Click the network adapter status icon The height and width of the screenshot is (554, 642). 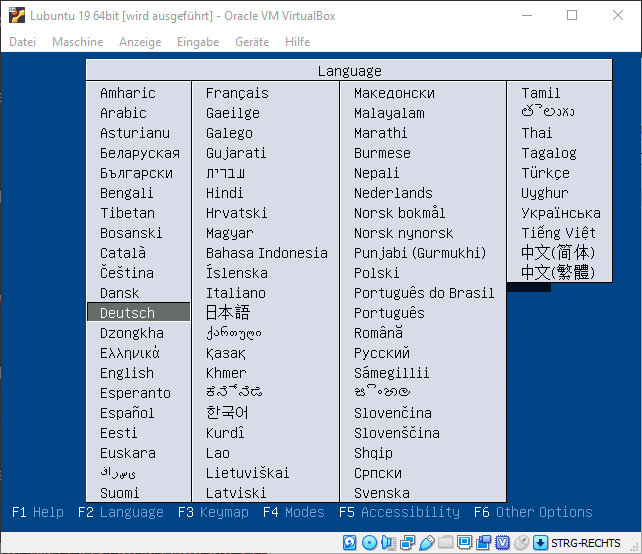click(407, 543)
